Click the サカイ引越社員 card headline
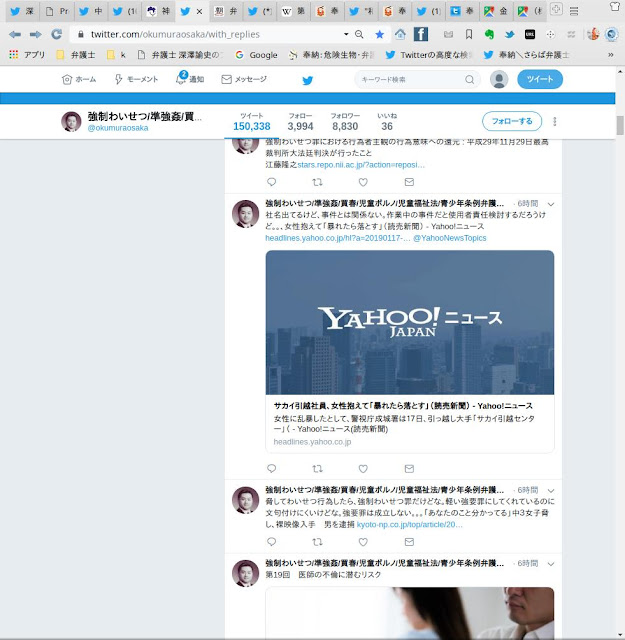This screenshot has height=640, width=625. (x=403, y=406)
